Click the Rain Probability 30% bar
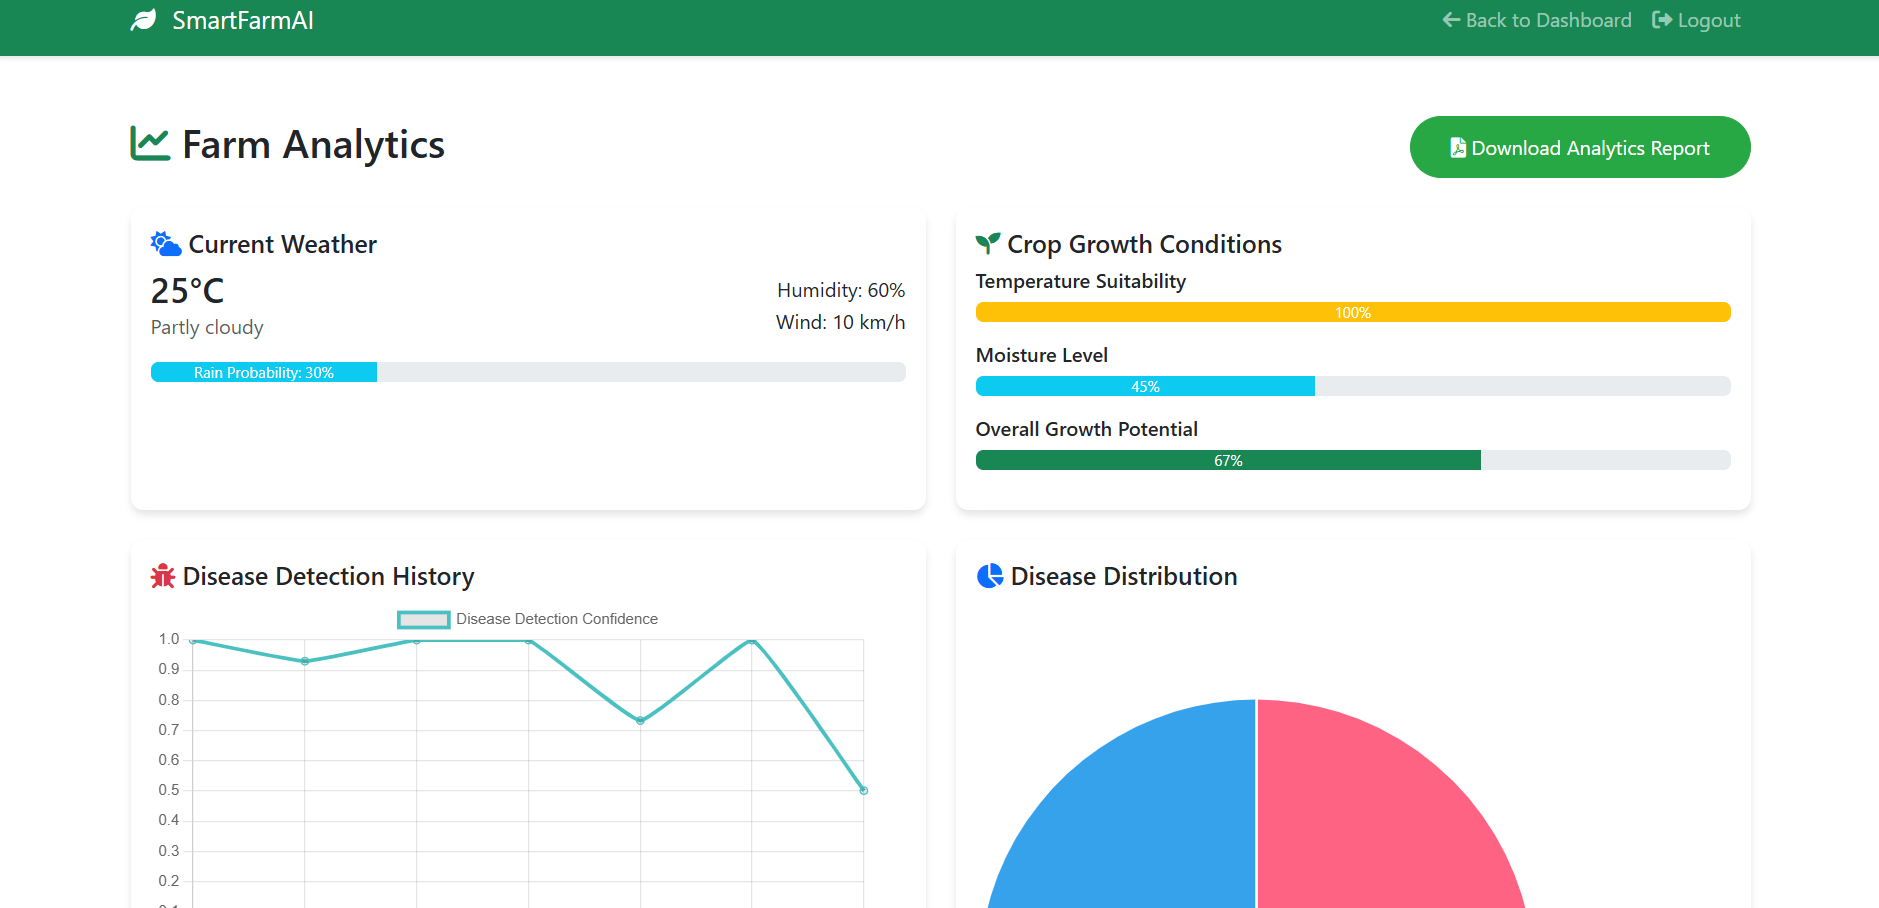The width and height of the screenshot is (1879, 908). point(264,372)
